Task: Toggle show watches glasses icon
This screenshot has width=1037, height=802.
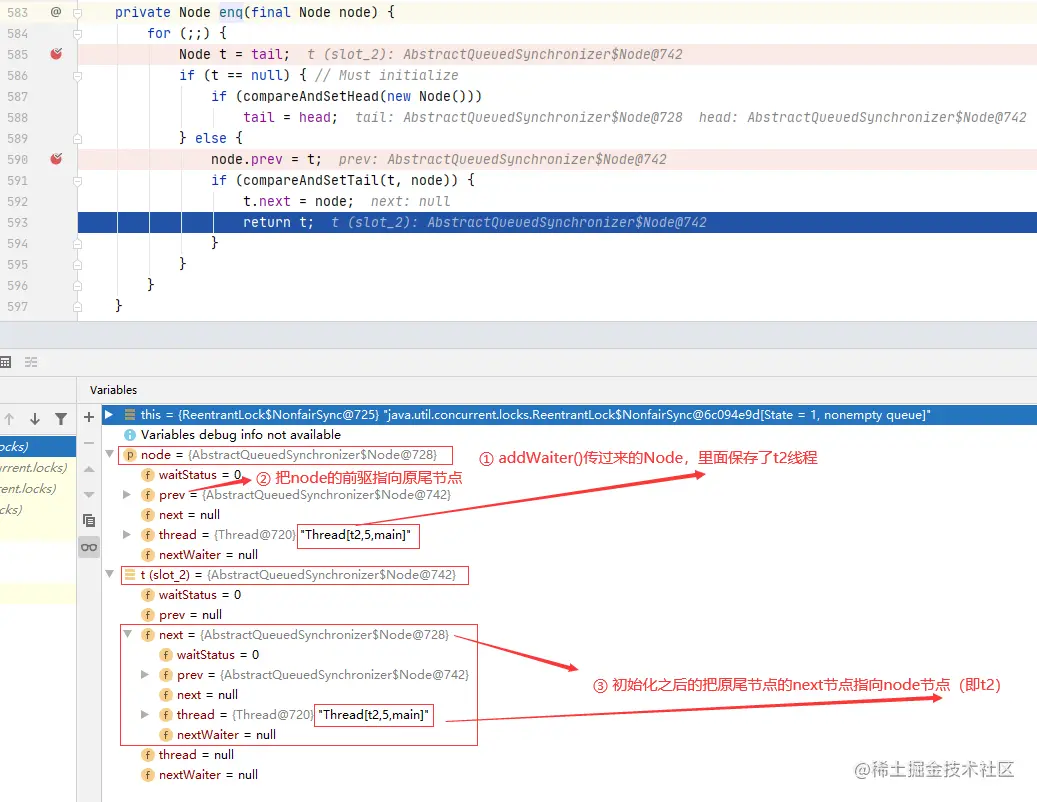Action: [89, 547]
